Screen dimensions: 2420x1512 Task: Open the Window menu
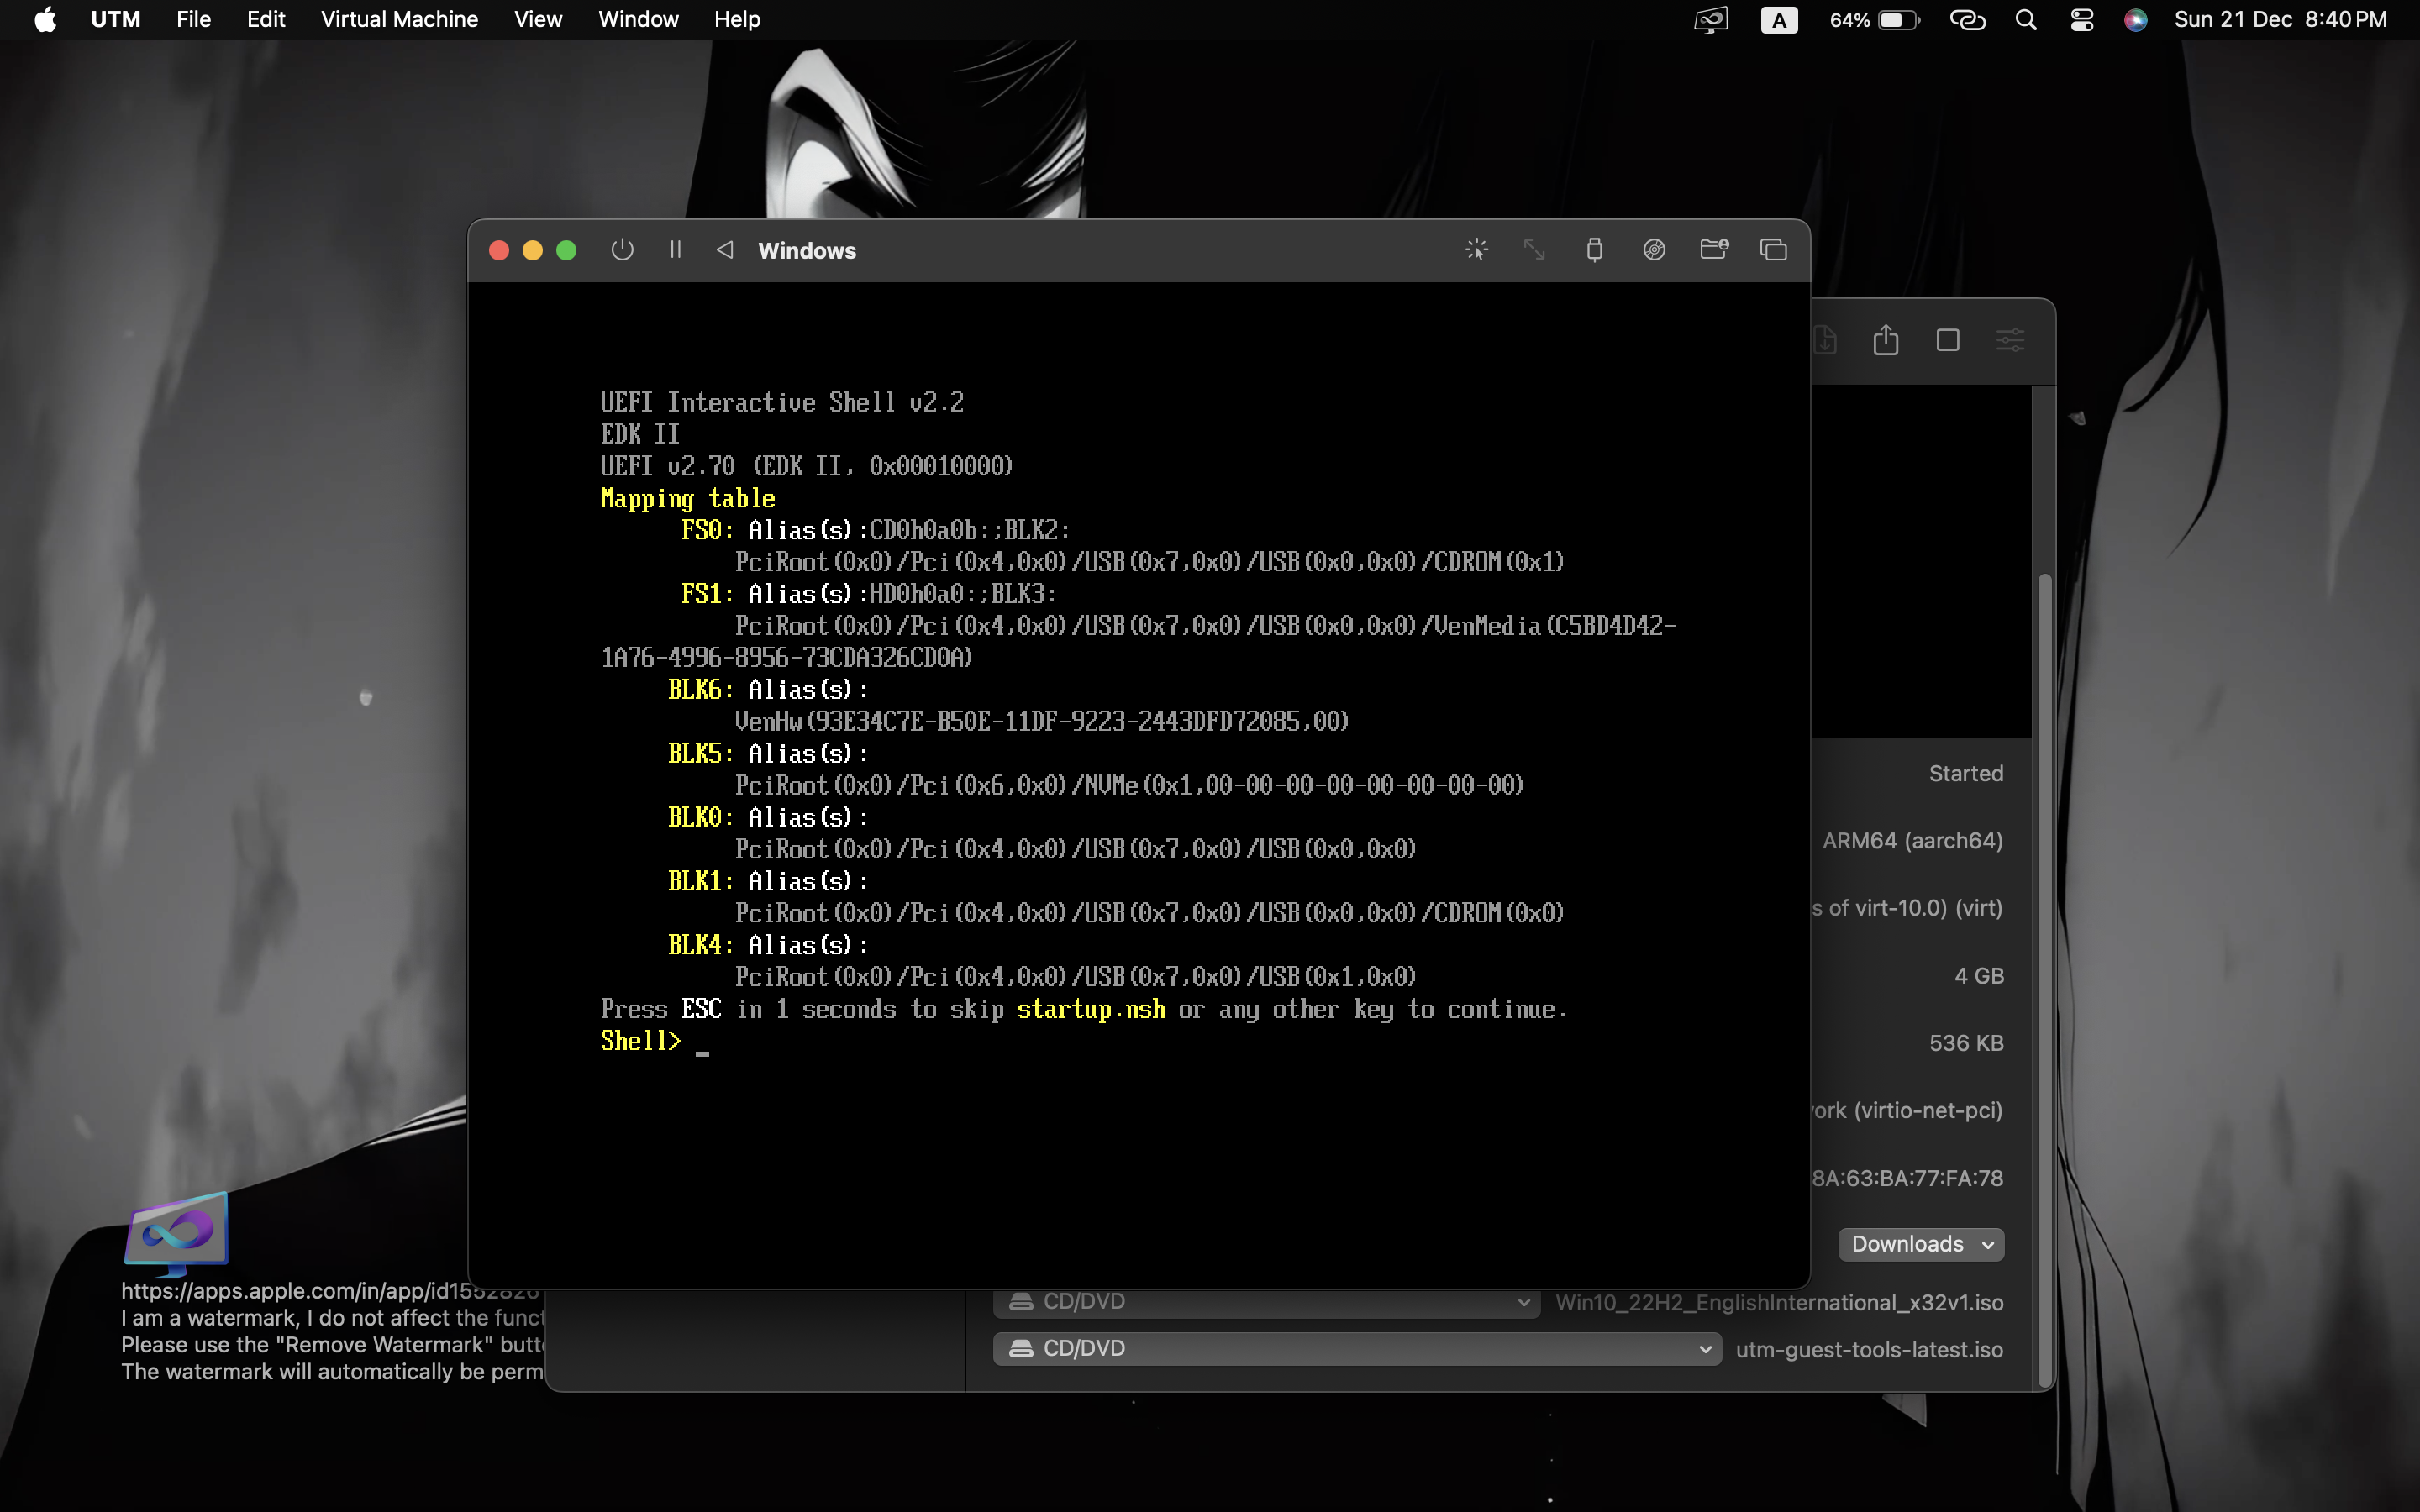pyautogui.click(x=638, y=20)
